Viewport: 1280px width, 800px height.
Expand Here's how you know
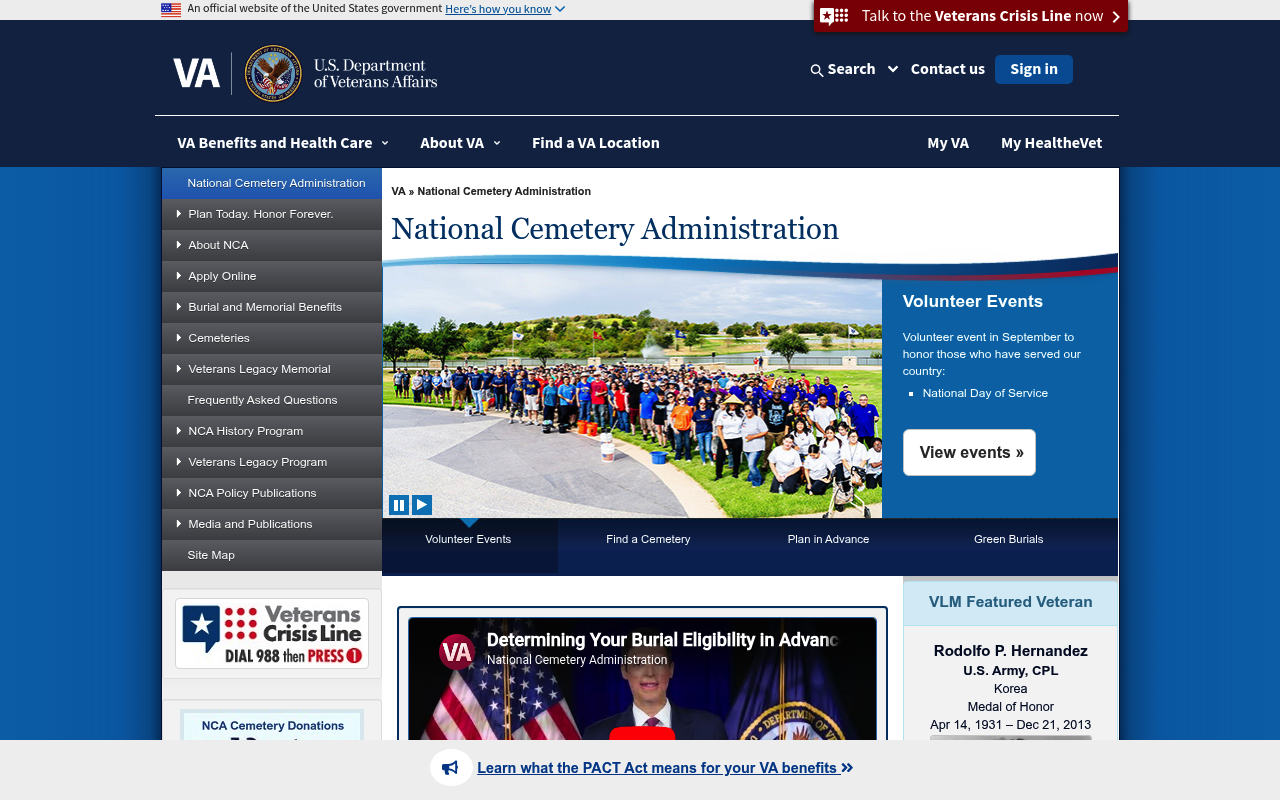505,9
